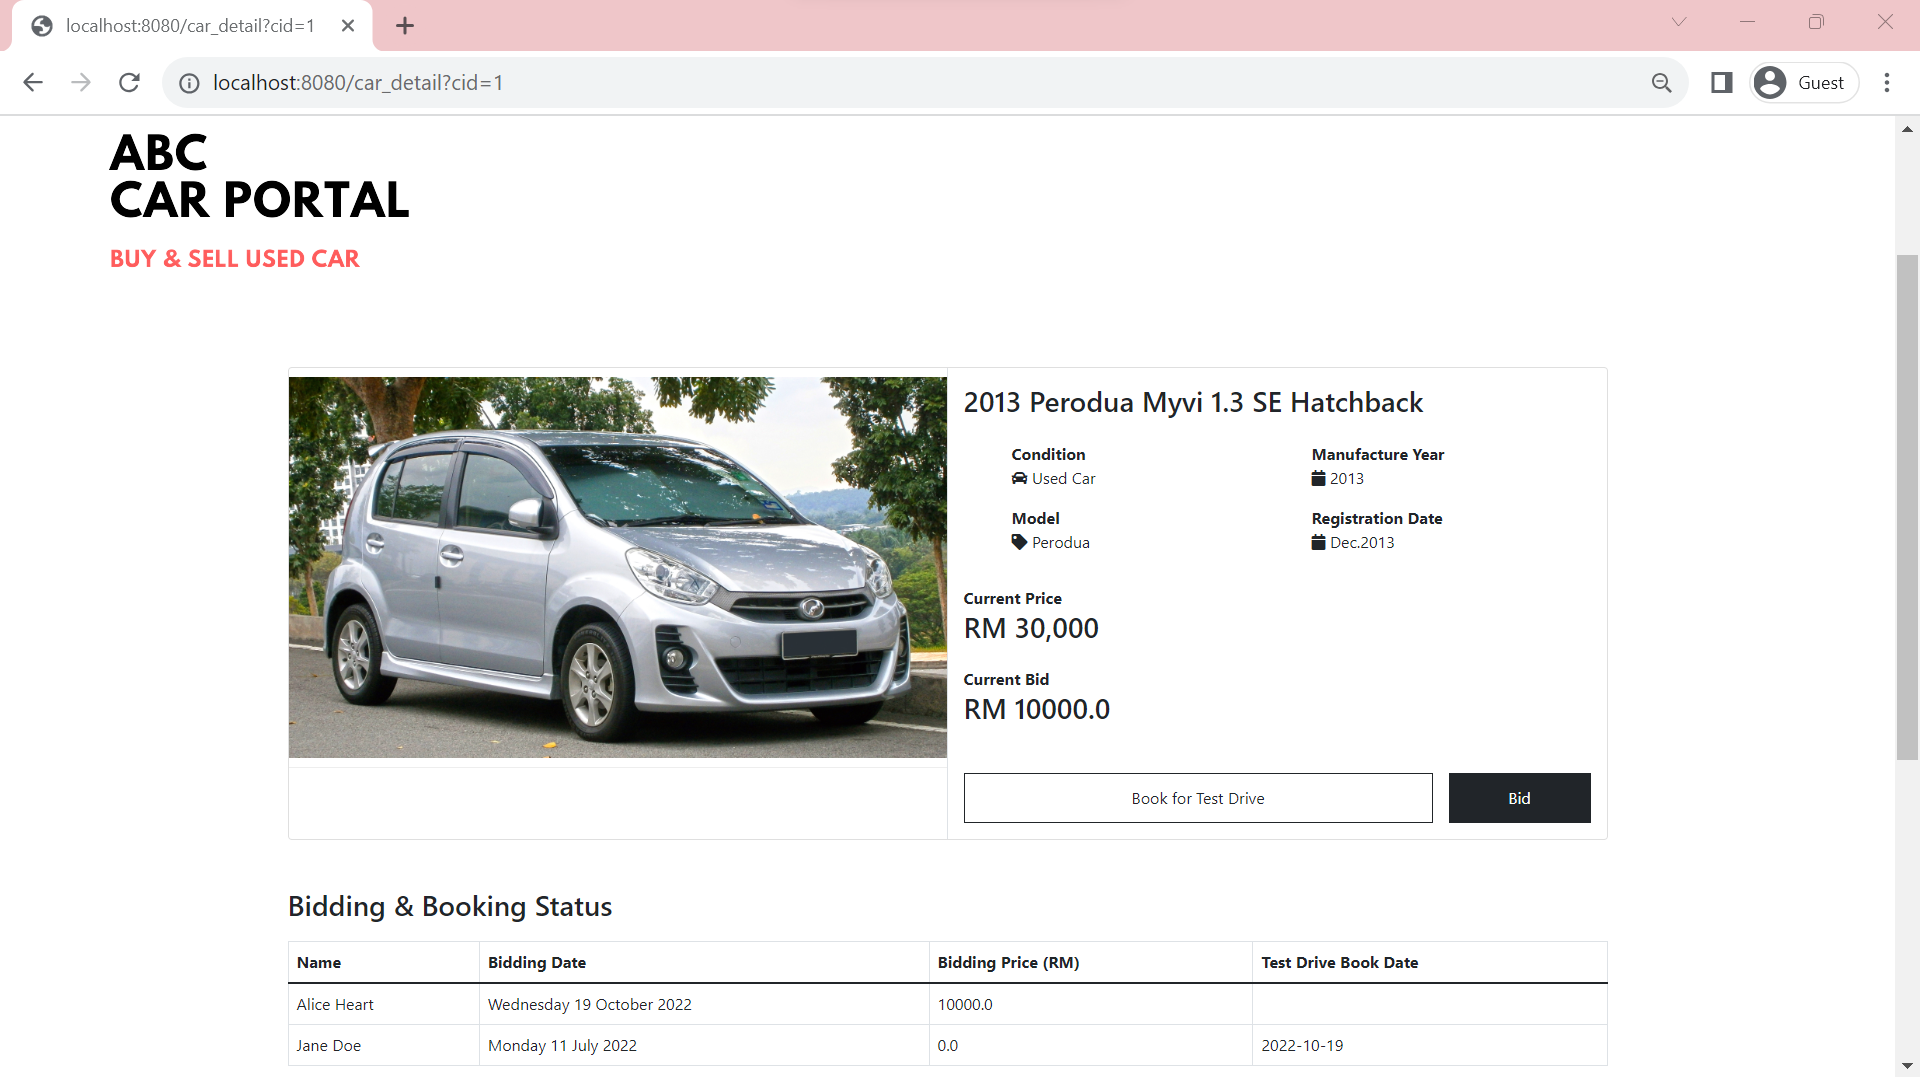Select the car title 2013 Perodua Myvi
This screenshot has width=1920, height=1077.
[x=1193, y=403]
